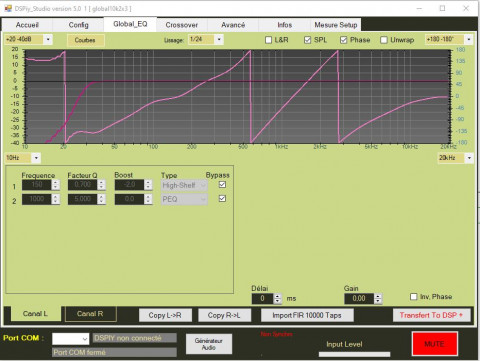Switch to the Crossover tab

[x=182, y=25]
